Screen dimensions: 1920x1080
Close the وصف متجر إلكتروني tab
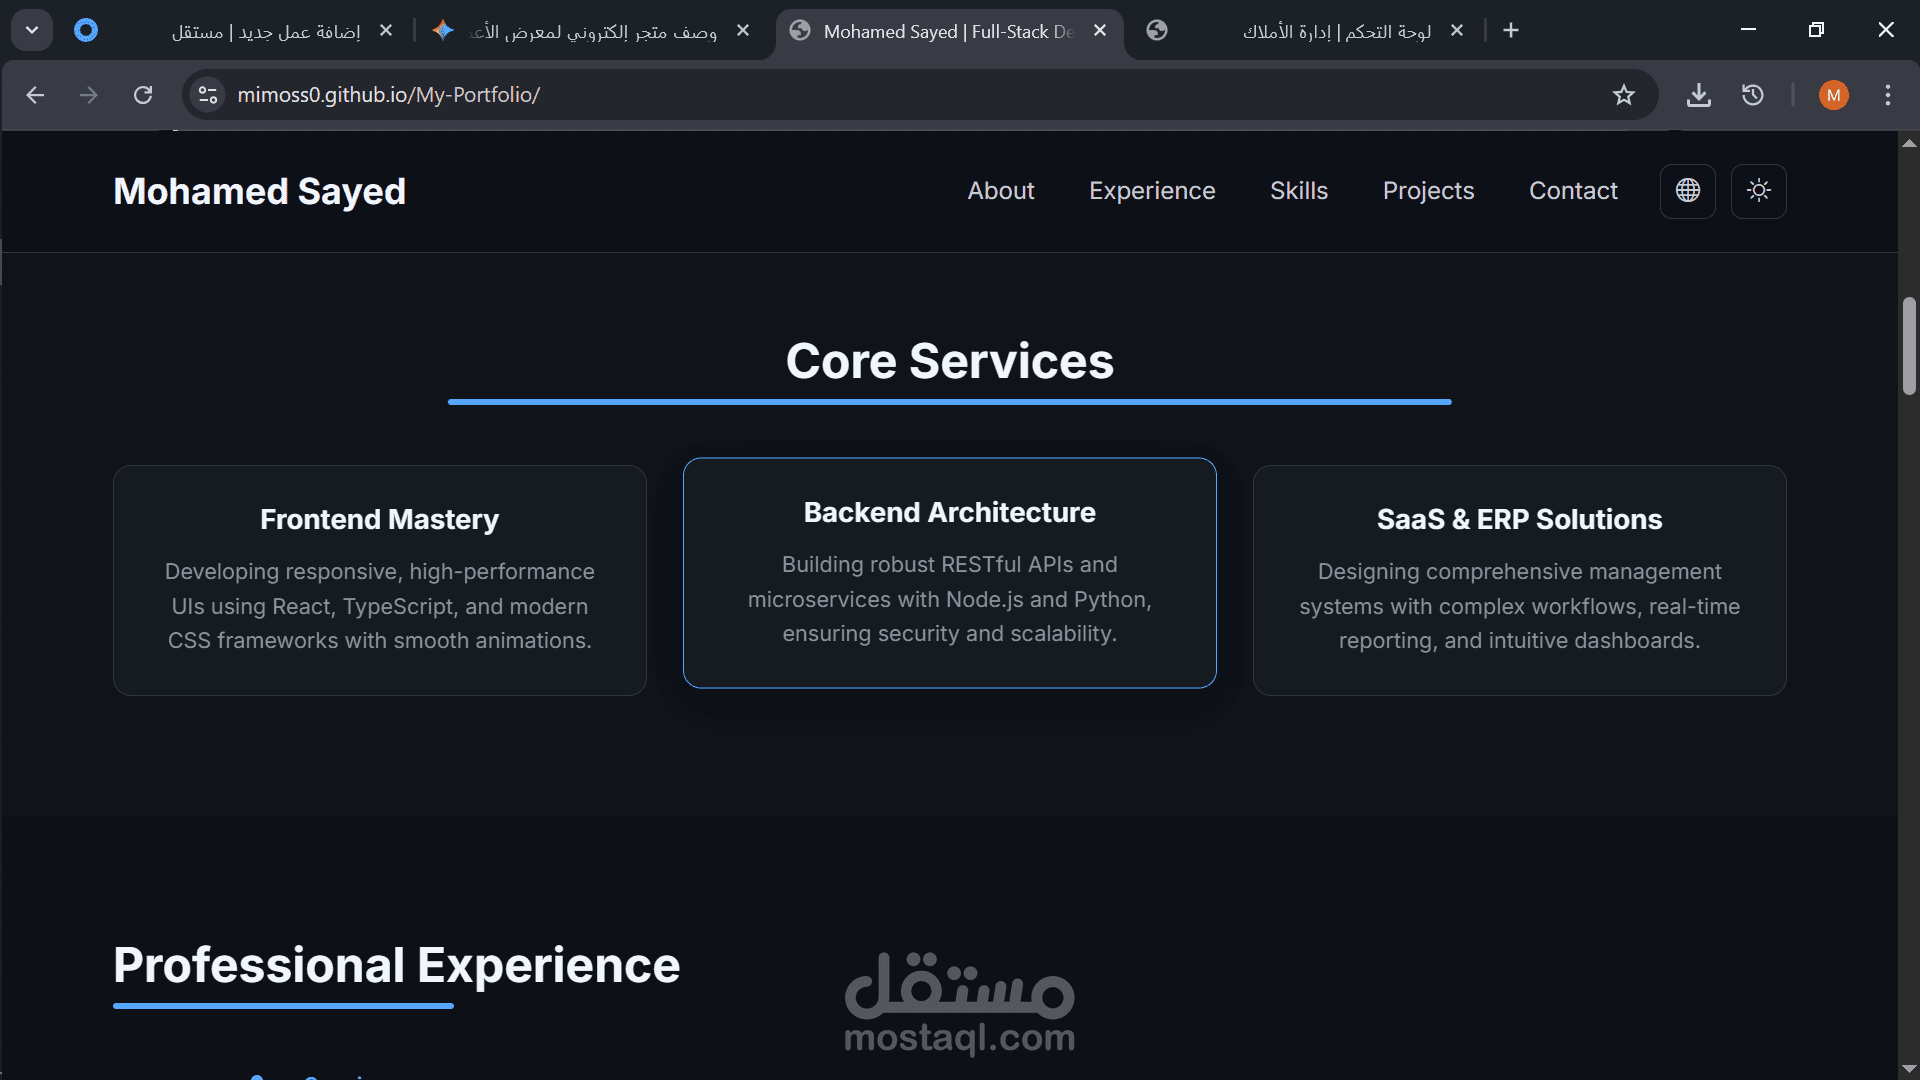tap(742, 31)
